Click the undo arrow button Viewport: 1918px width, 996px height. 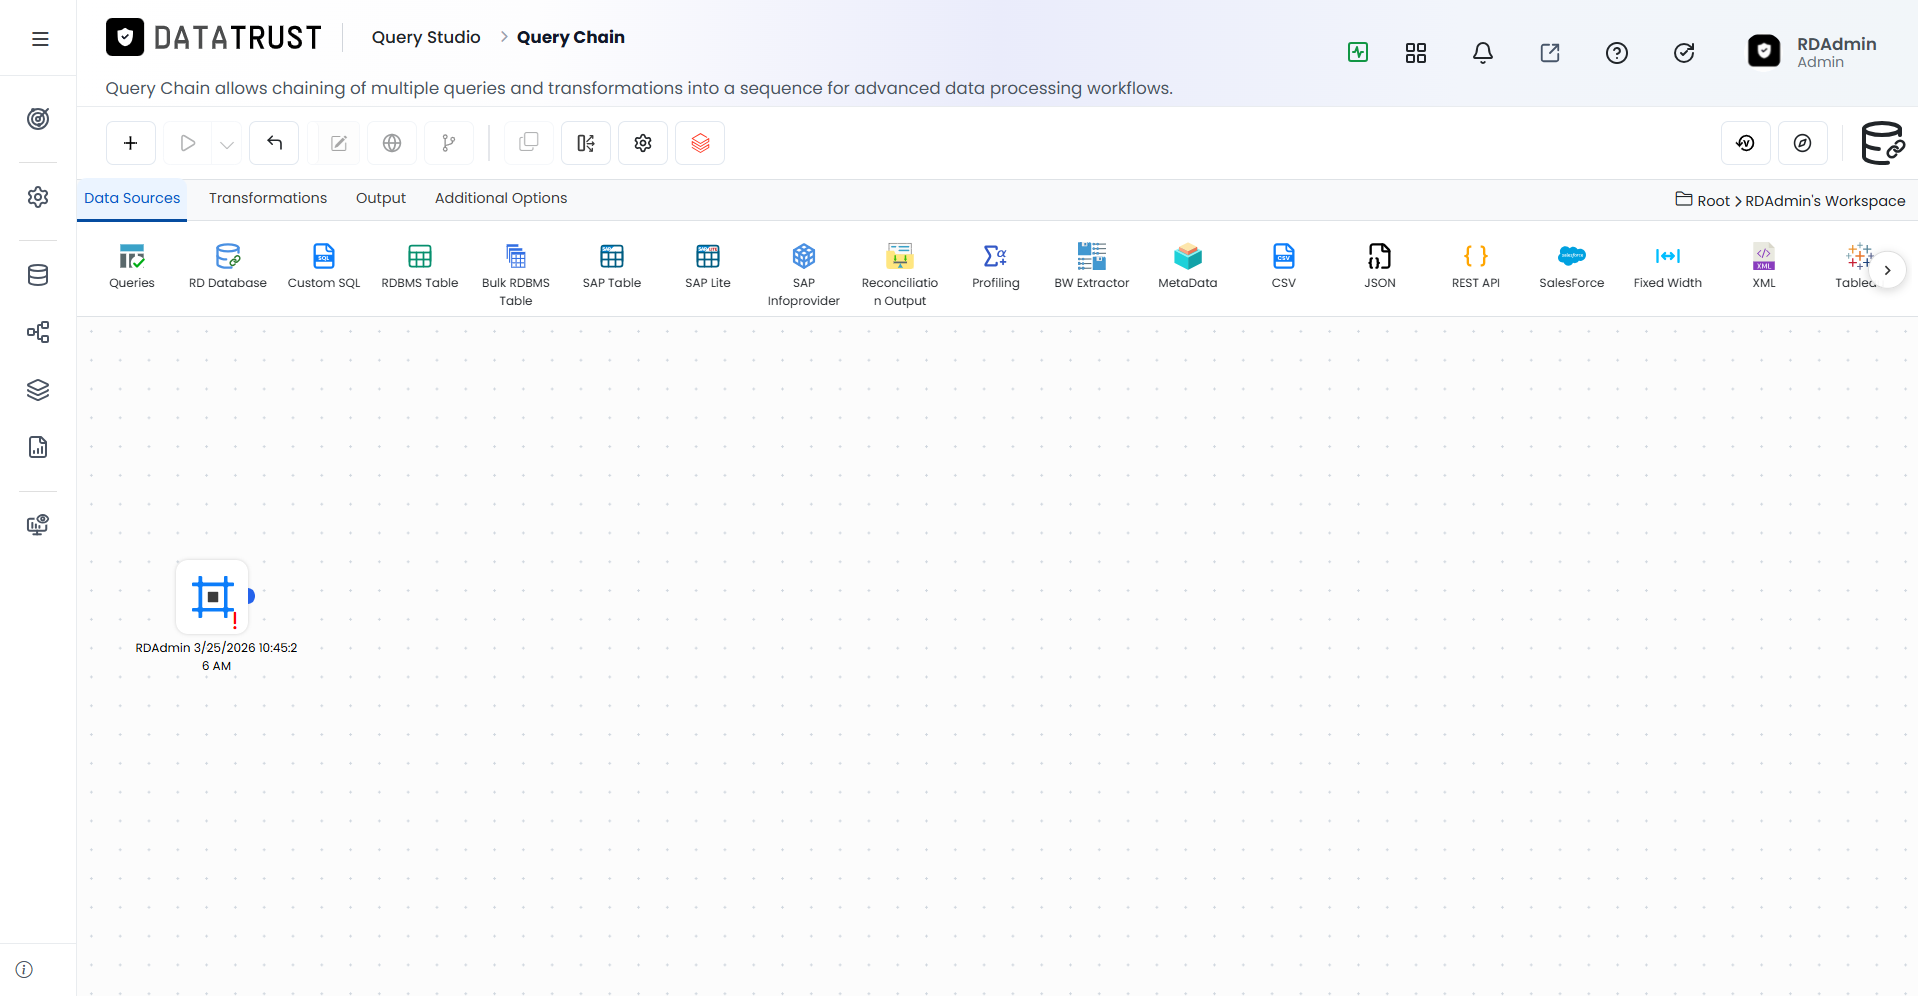(274, 143)
